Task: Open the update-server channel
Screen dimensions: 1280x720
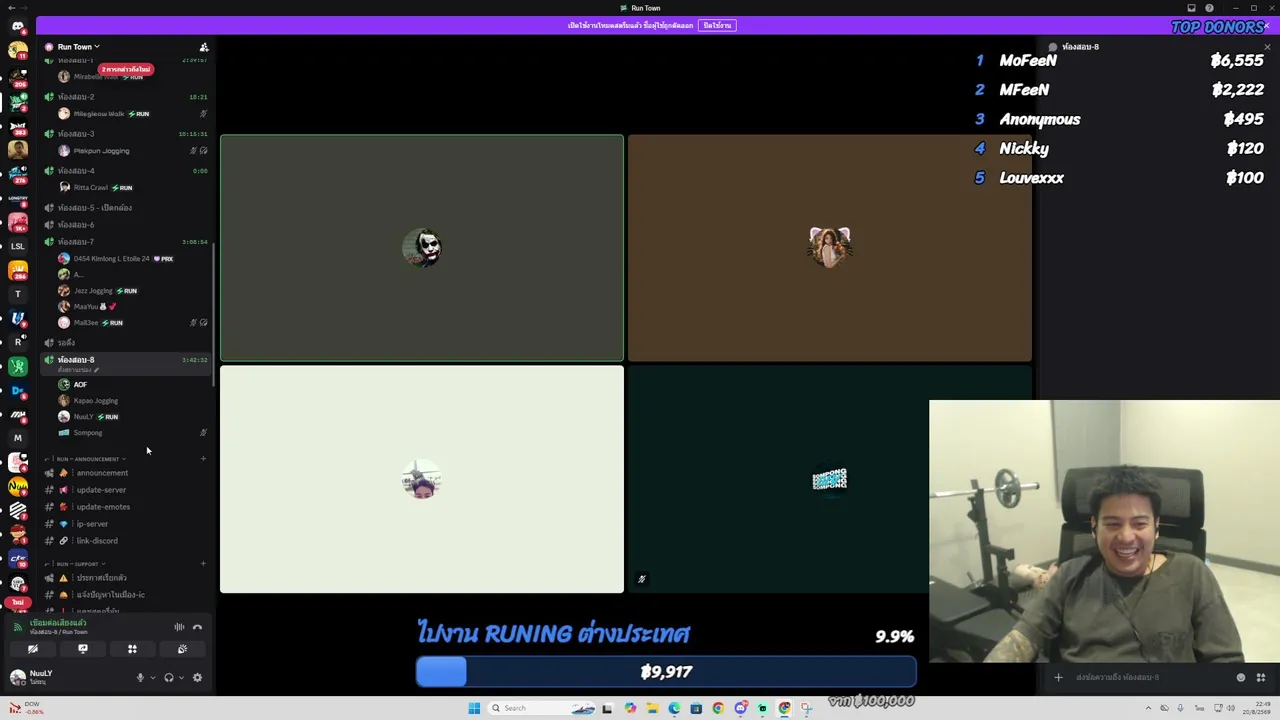Action: [x=102, y=490]
